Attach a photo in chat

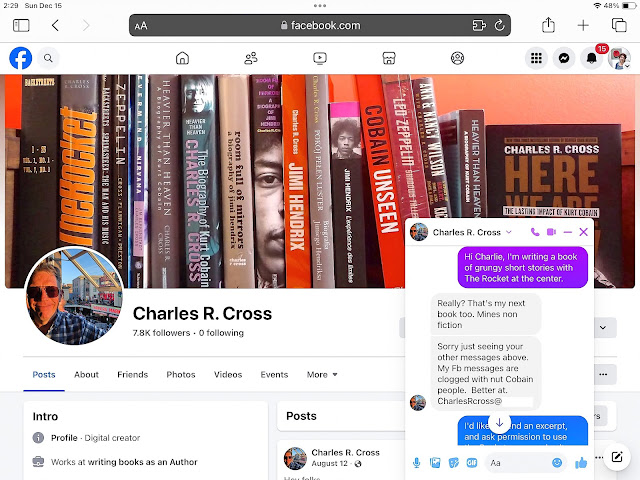click(x=435, y=462)
